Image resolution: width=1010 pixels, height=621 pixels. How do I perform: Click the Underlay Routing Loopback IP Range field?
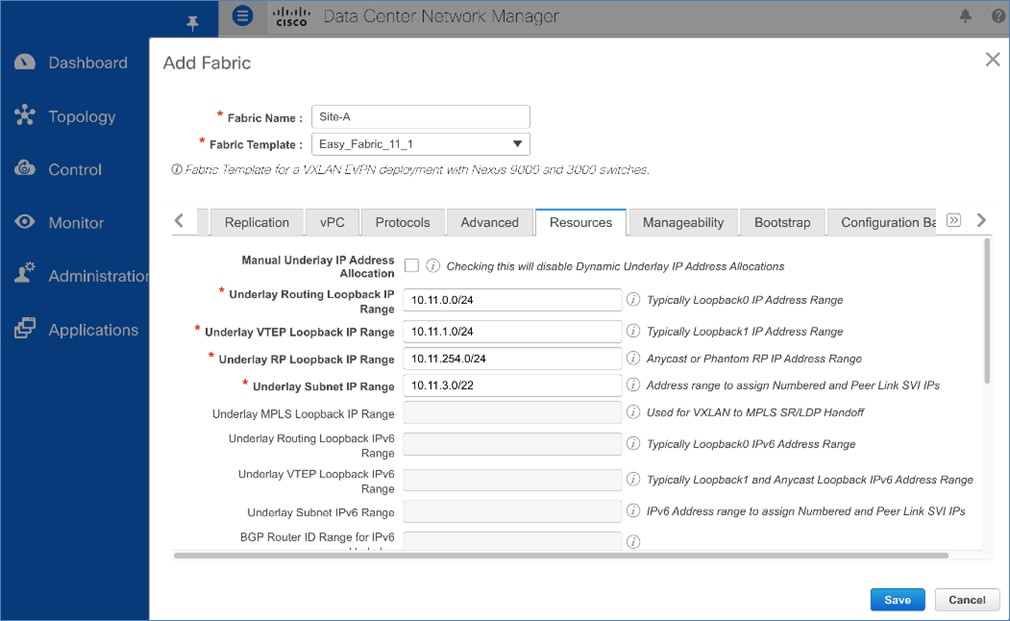[512, 300]
